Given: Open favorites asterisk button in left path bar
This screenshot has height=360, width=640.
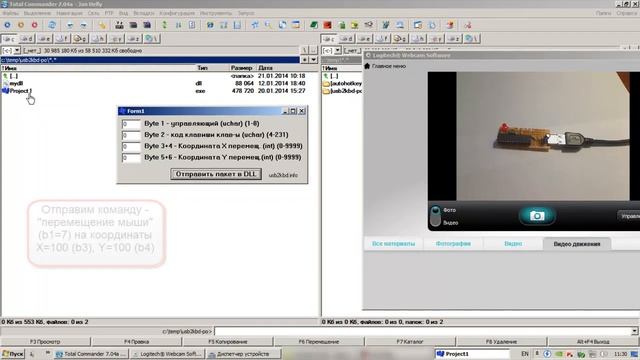Looking at the screenshot, I should (304, 60).
